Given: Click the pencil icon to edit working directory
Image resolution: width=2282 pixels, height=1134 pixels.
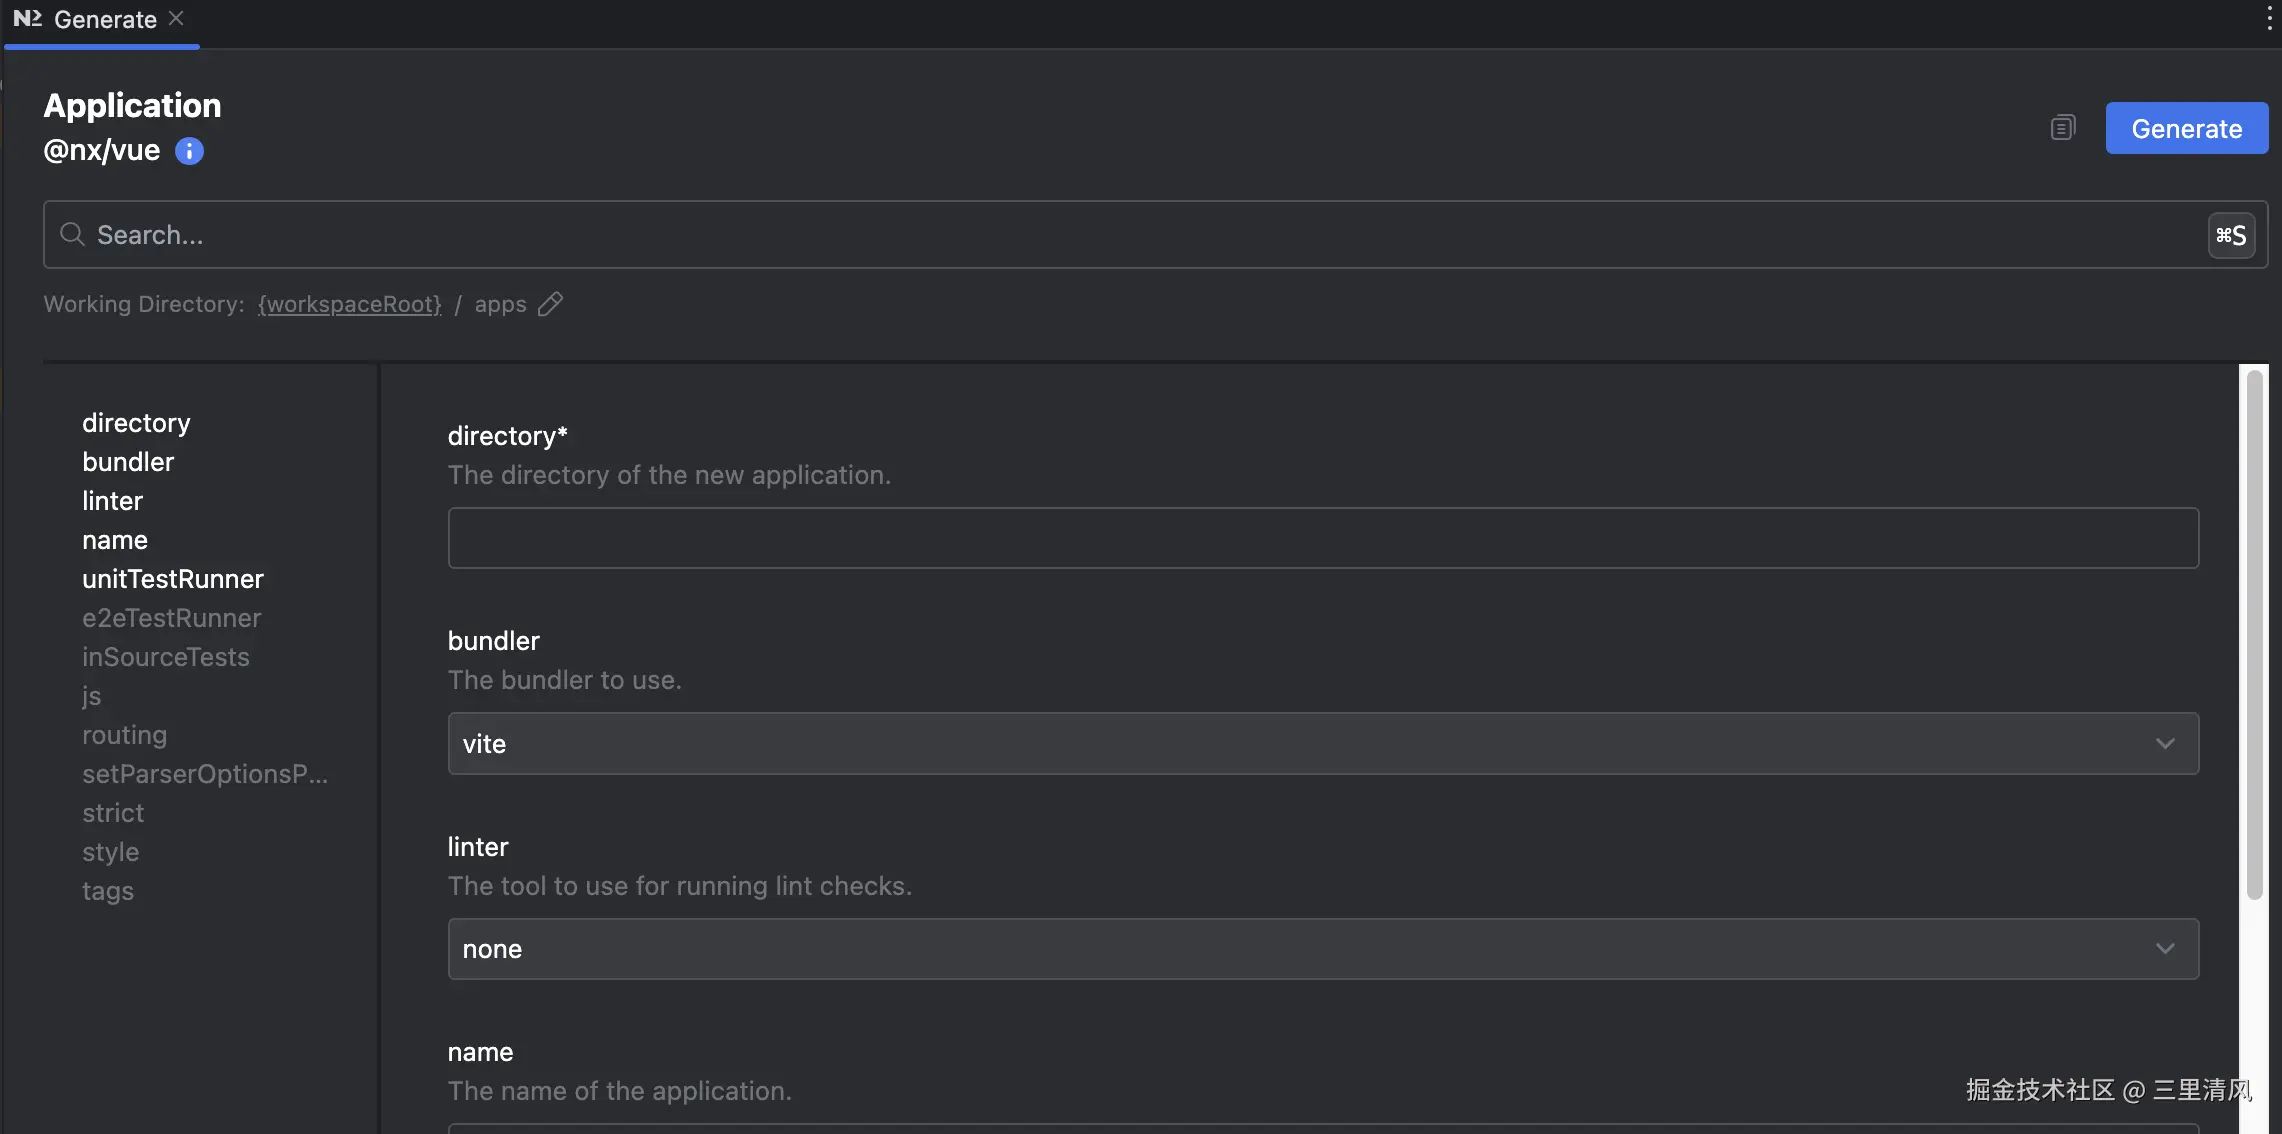Looking at the screenshot, I should [x=550, y=304].
